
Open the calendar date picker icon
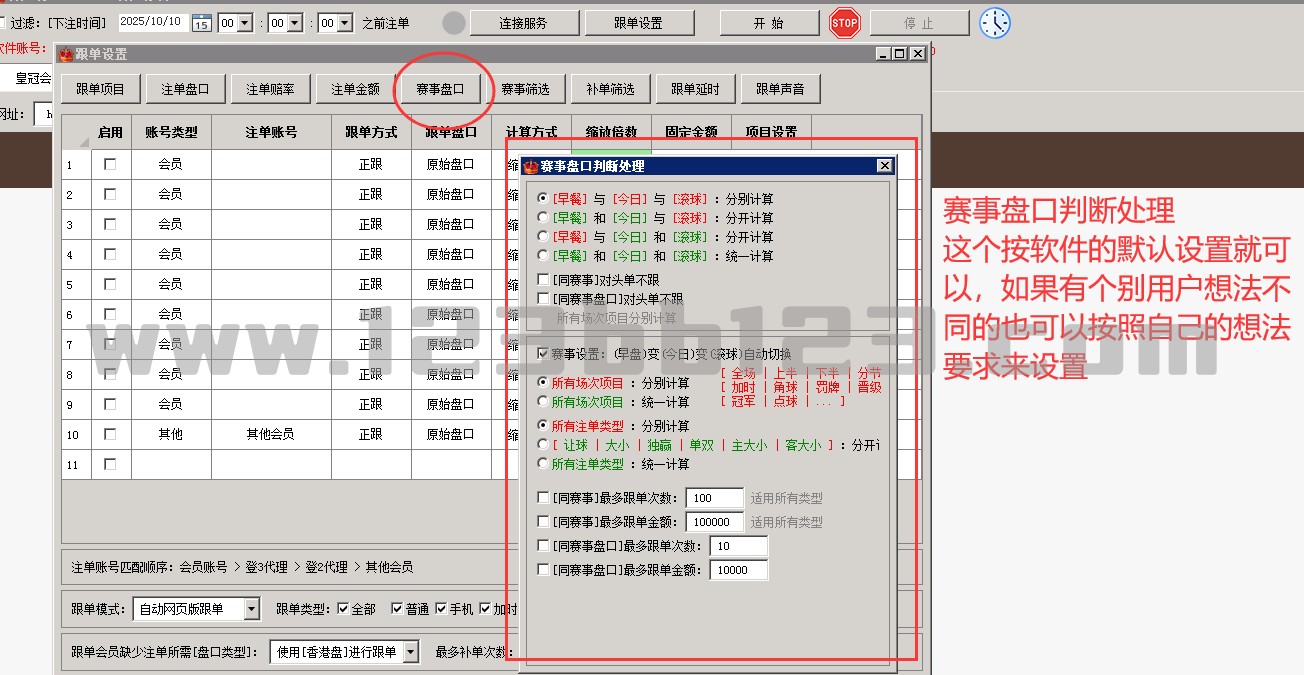201,23
